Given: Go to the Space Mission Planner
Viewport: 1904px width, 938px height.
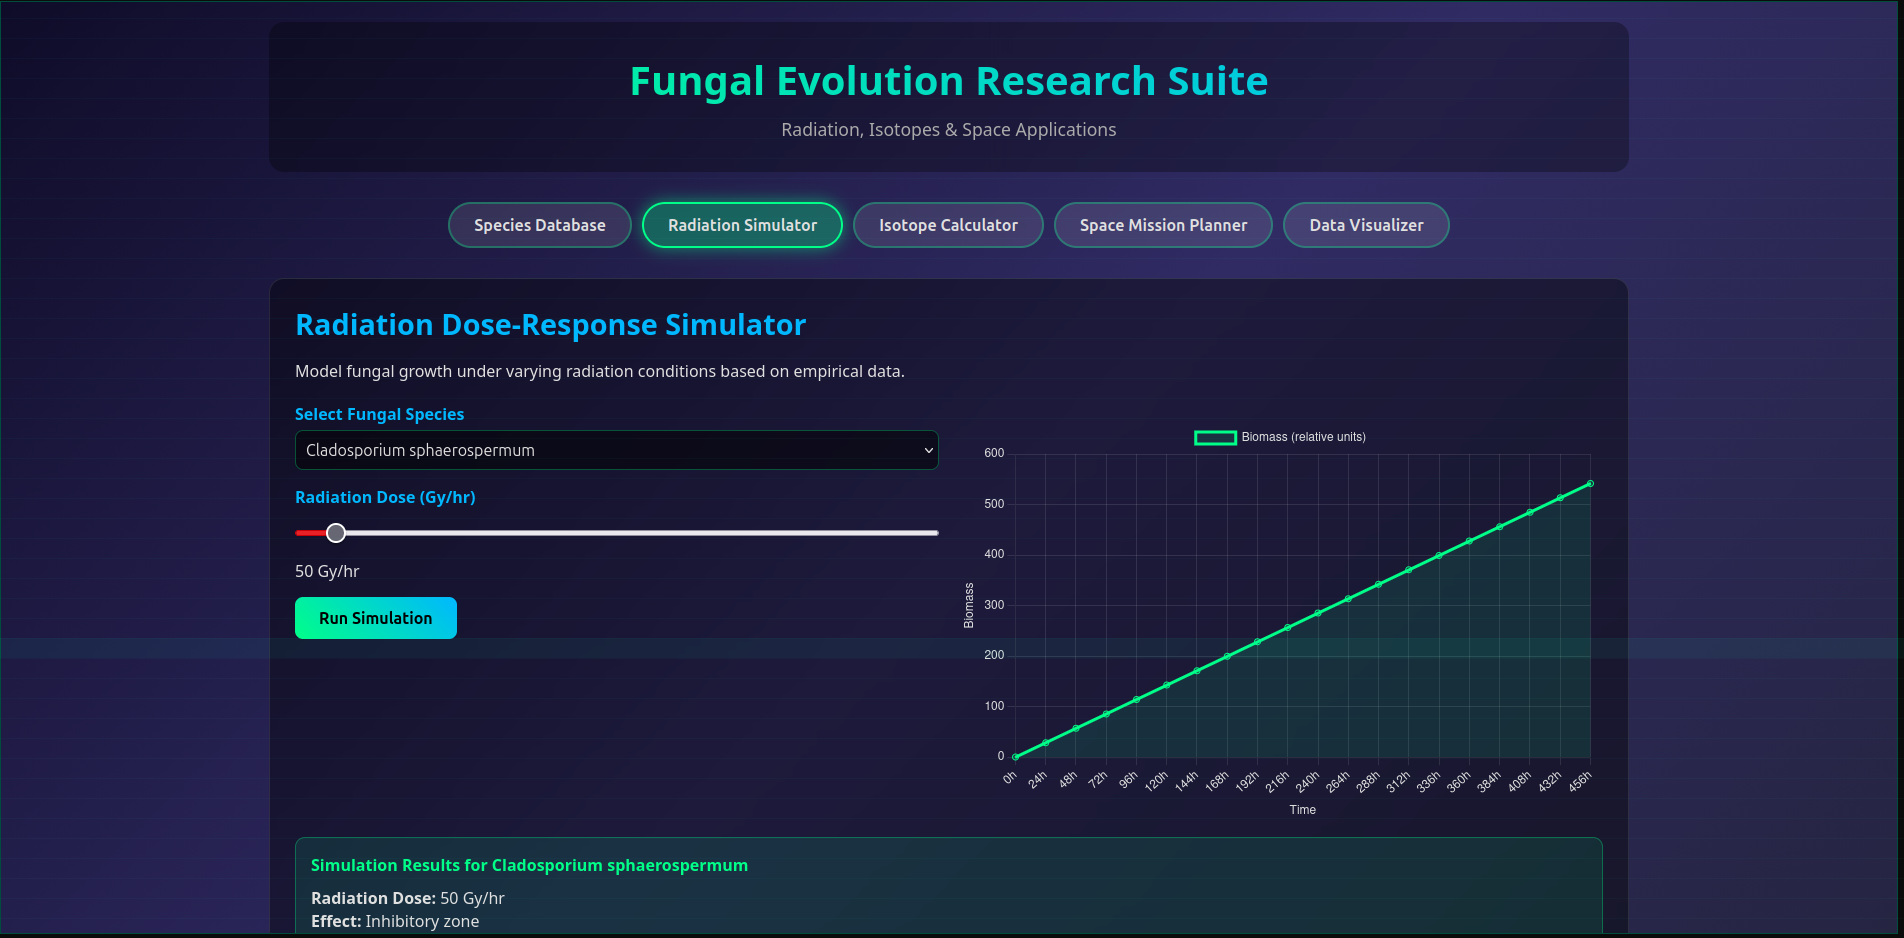Looking at the screenshot, I should [1163, 225].
